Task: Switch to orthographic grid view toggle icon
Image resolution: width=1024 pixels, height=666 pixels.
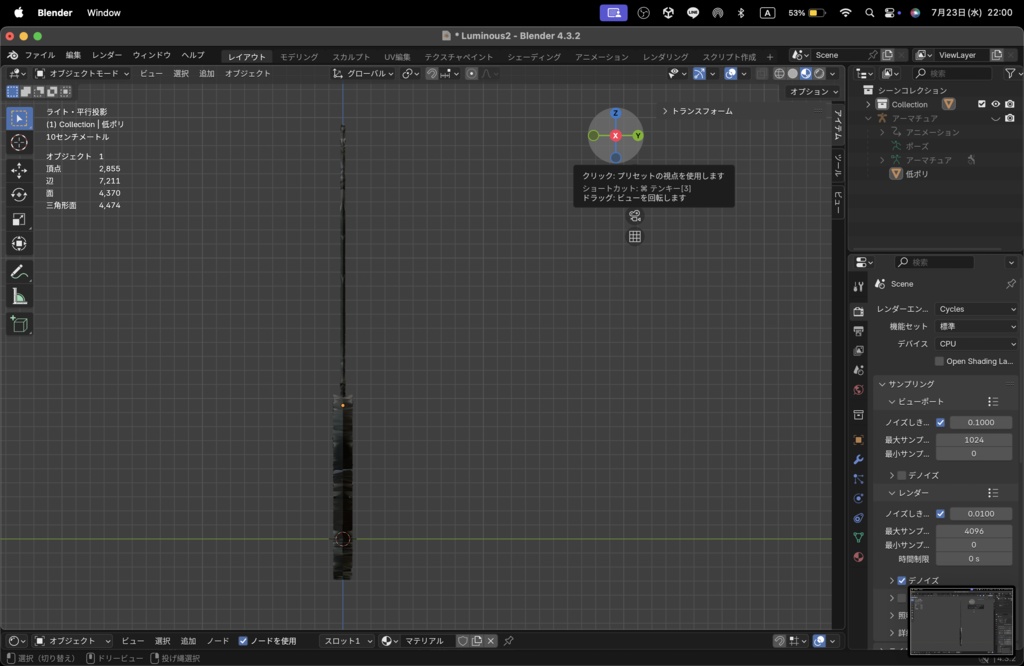Action: (x=634, y=237)
